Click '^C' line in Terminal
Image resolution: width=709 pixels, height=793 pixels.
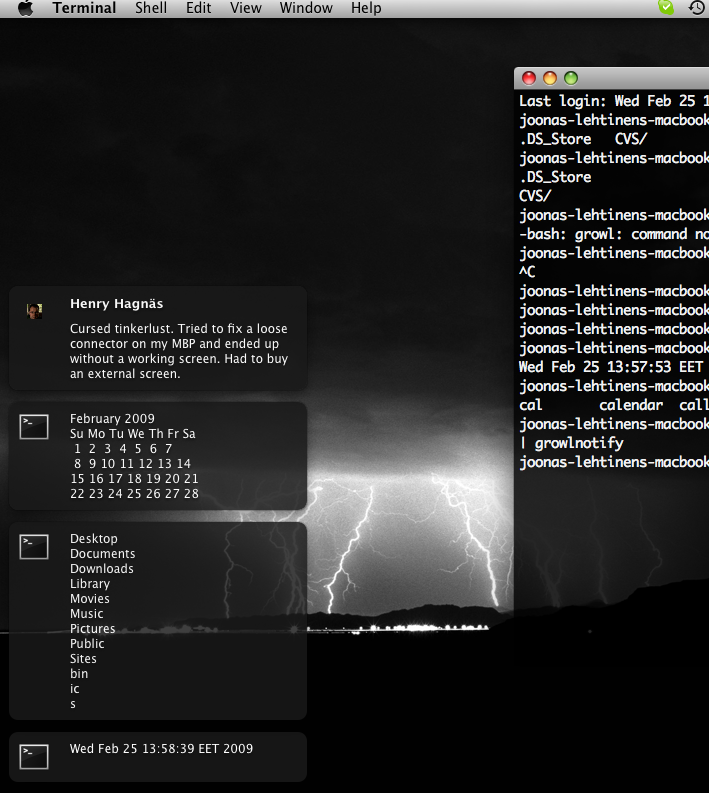click(527, 272)
